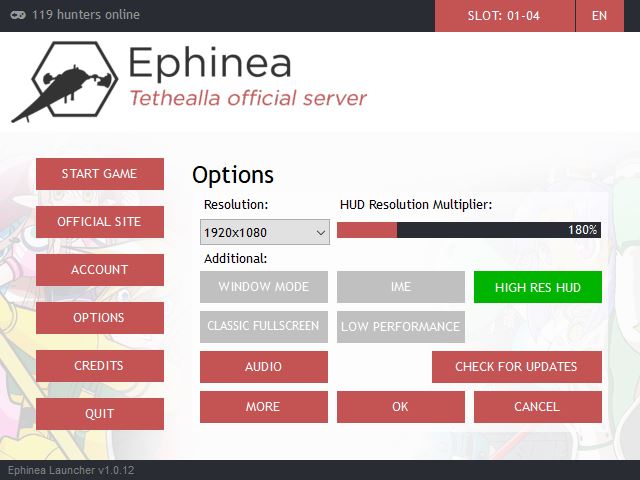Click the 180% multiplier value
Image resolution: width=640 pixels, height=480 pixels.
click(582, 230)
